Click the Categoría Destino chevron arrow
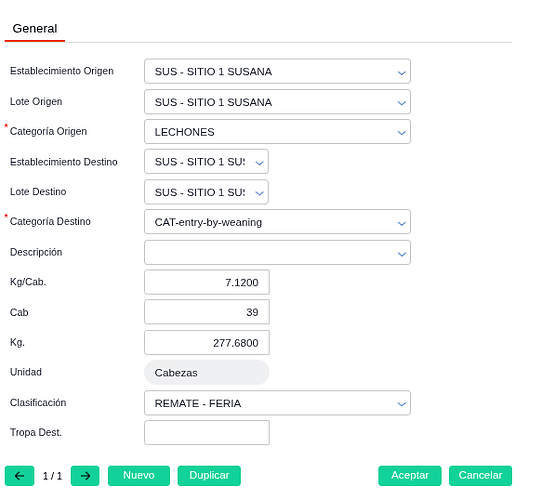This screenshot has width=554, height=500. tap(401, 223)
